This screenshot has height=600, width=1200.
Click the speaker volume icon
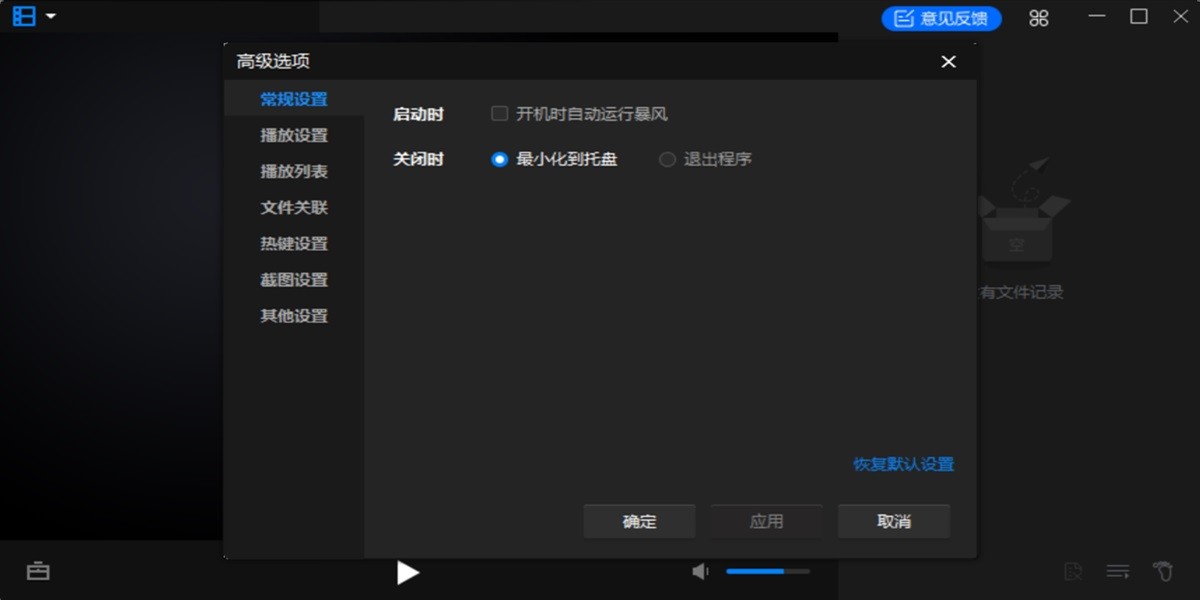pos(700,571)
